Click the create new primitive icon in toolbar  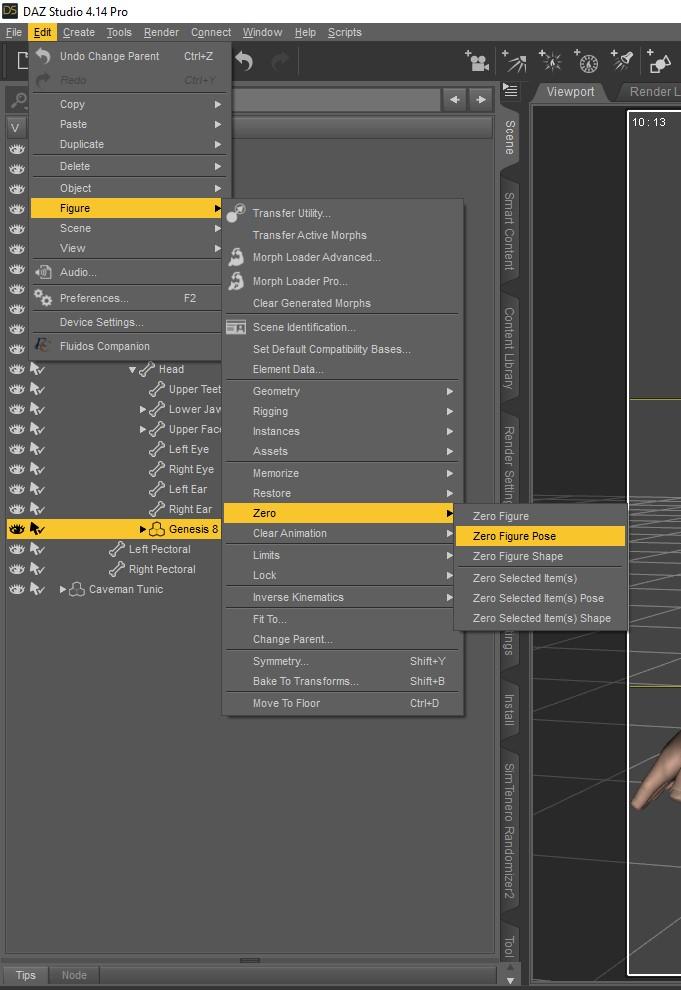660,61
